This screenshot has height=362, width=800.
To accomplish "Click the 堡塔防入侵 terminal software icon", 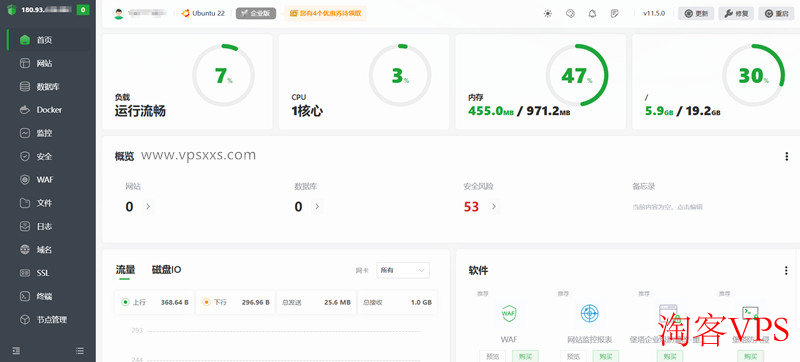I will 750,313.
